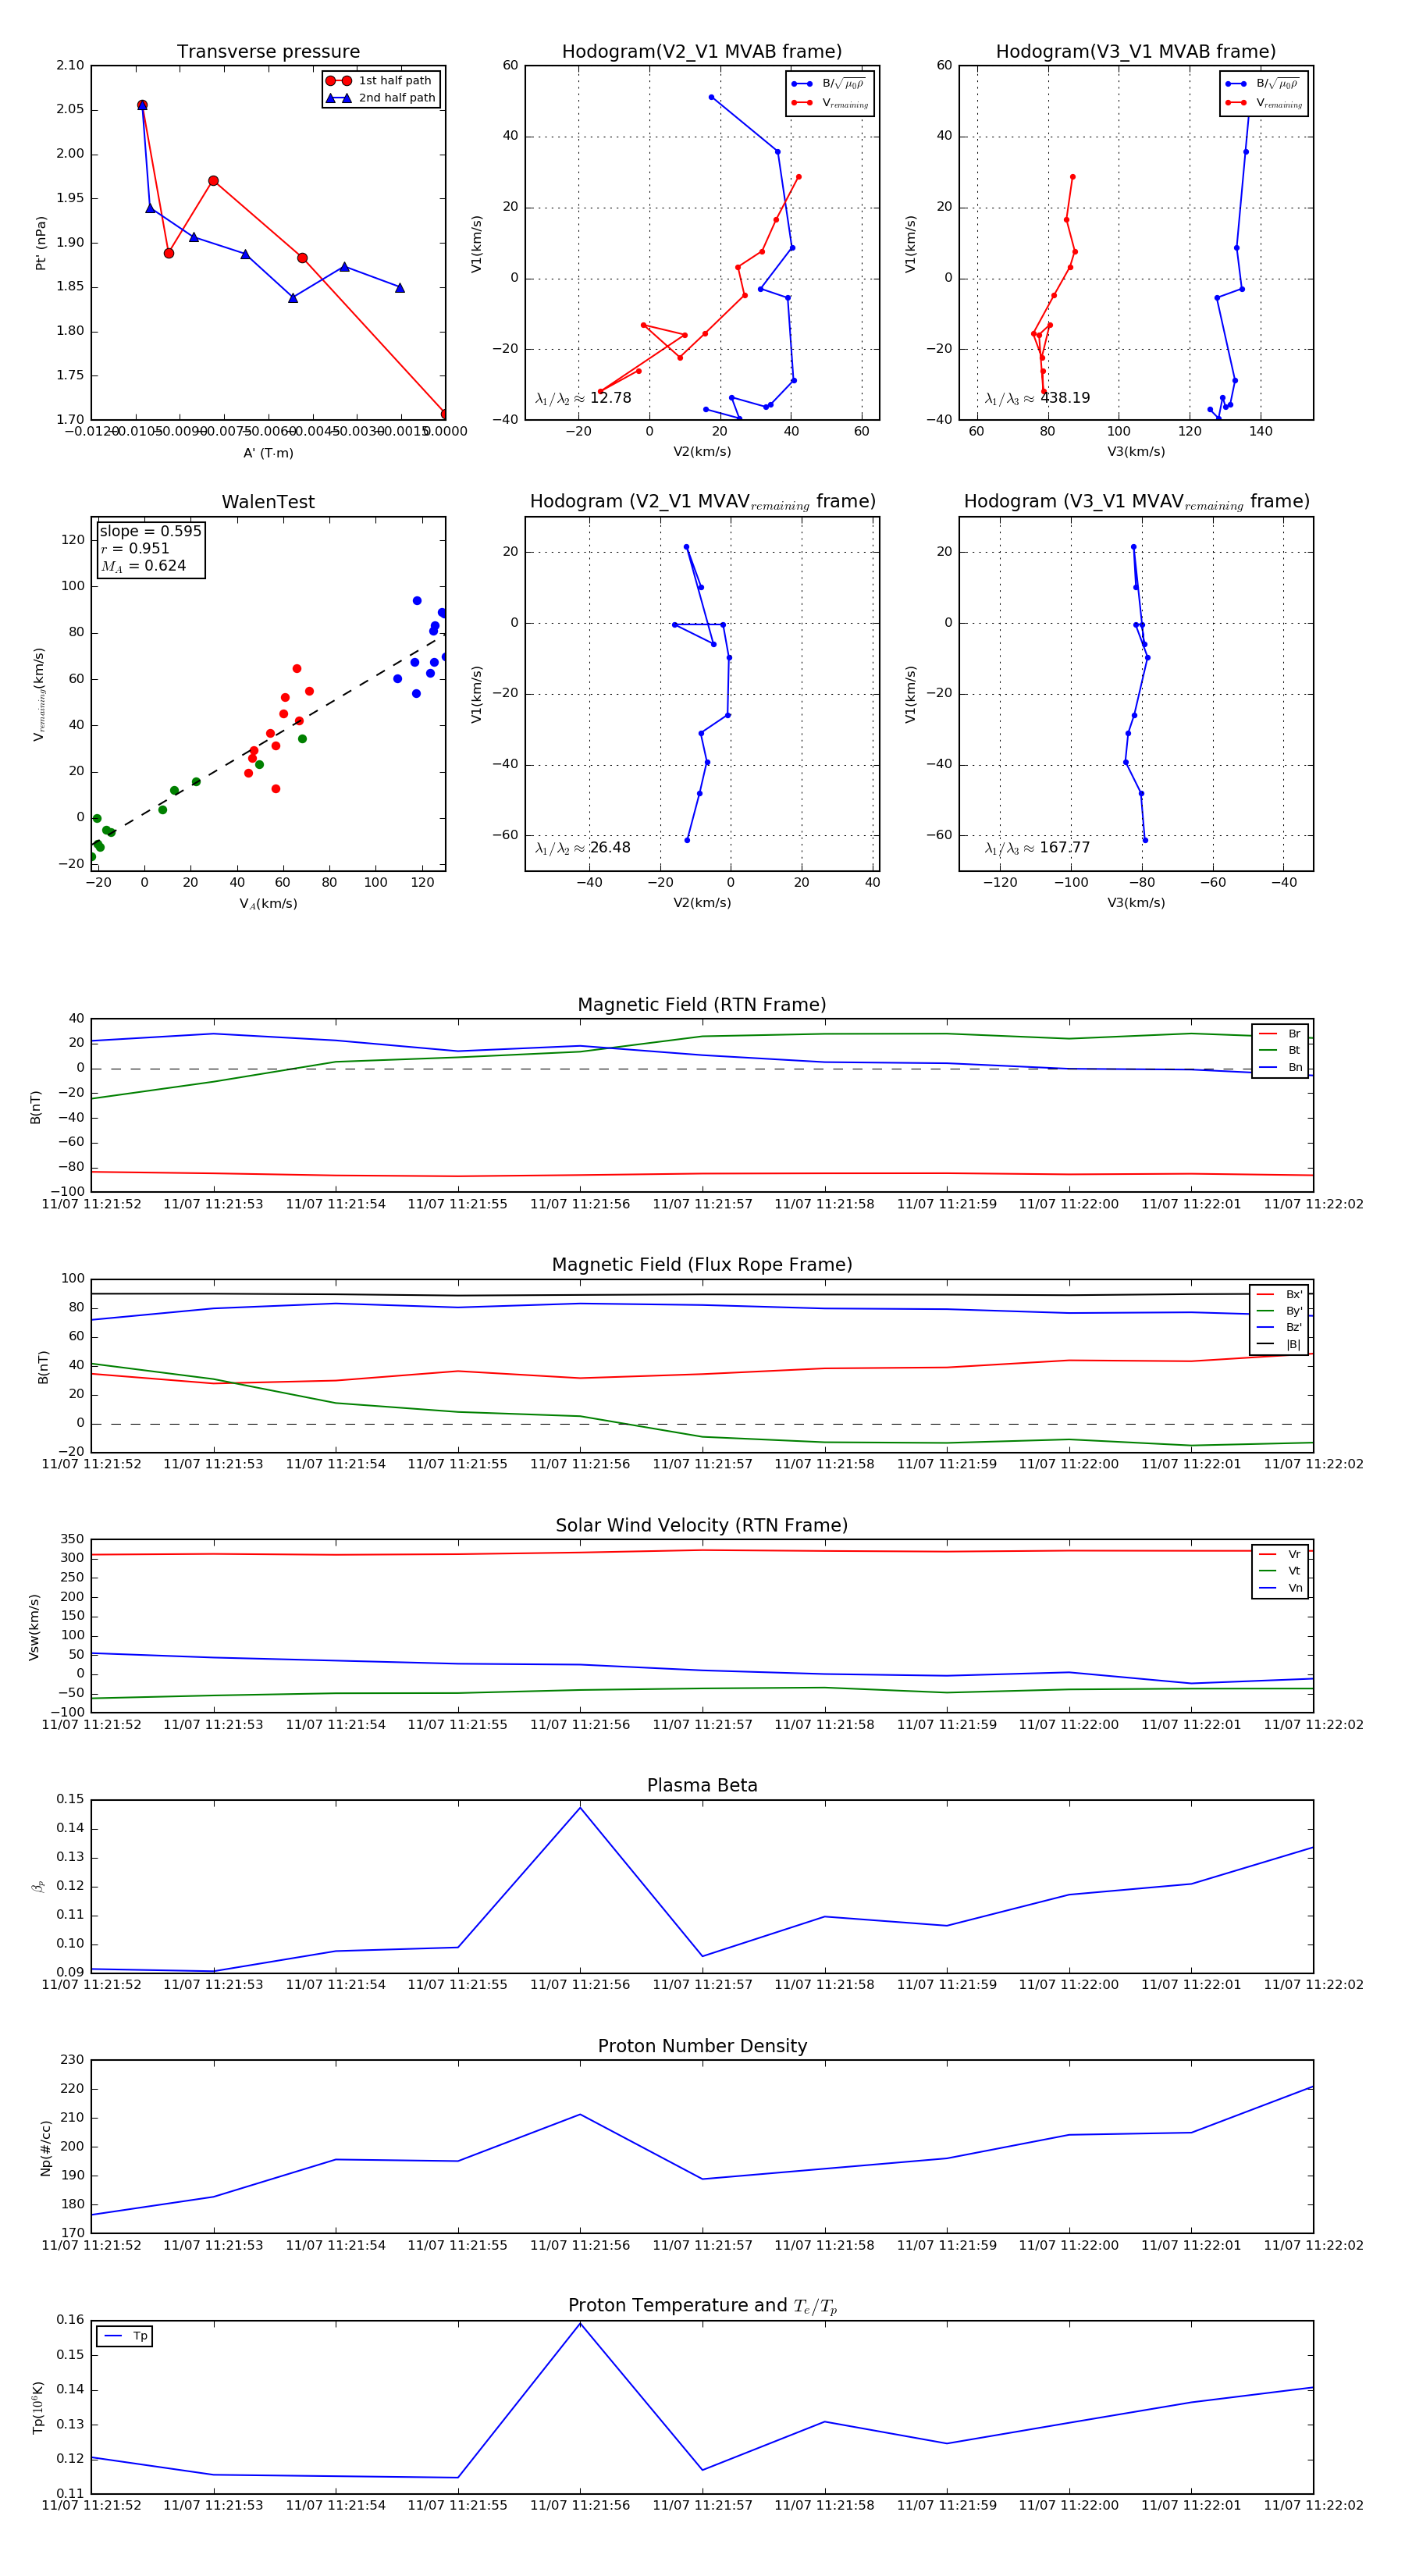Click the 'Np(#/cc)' y-axis label

tap(45, 2148)
